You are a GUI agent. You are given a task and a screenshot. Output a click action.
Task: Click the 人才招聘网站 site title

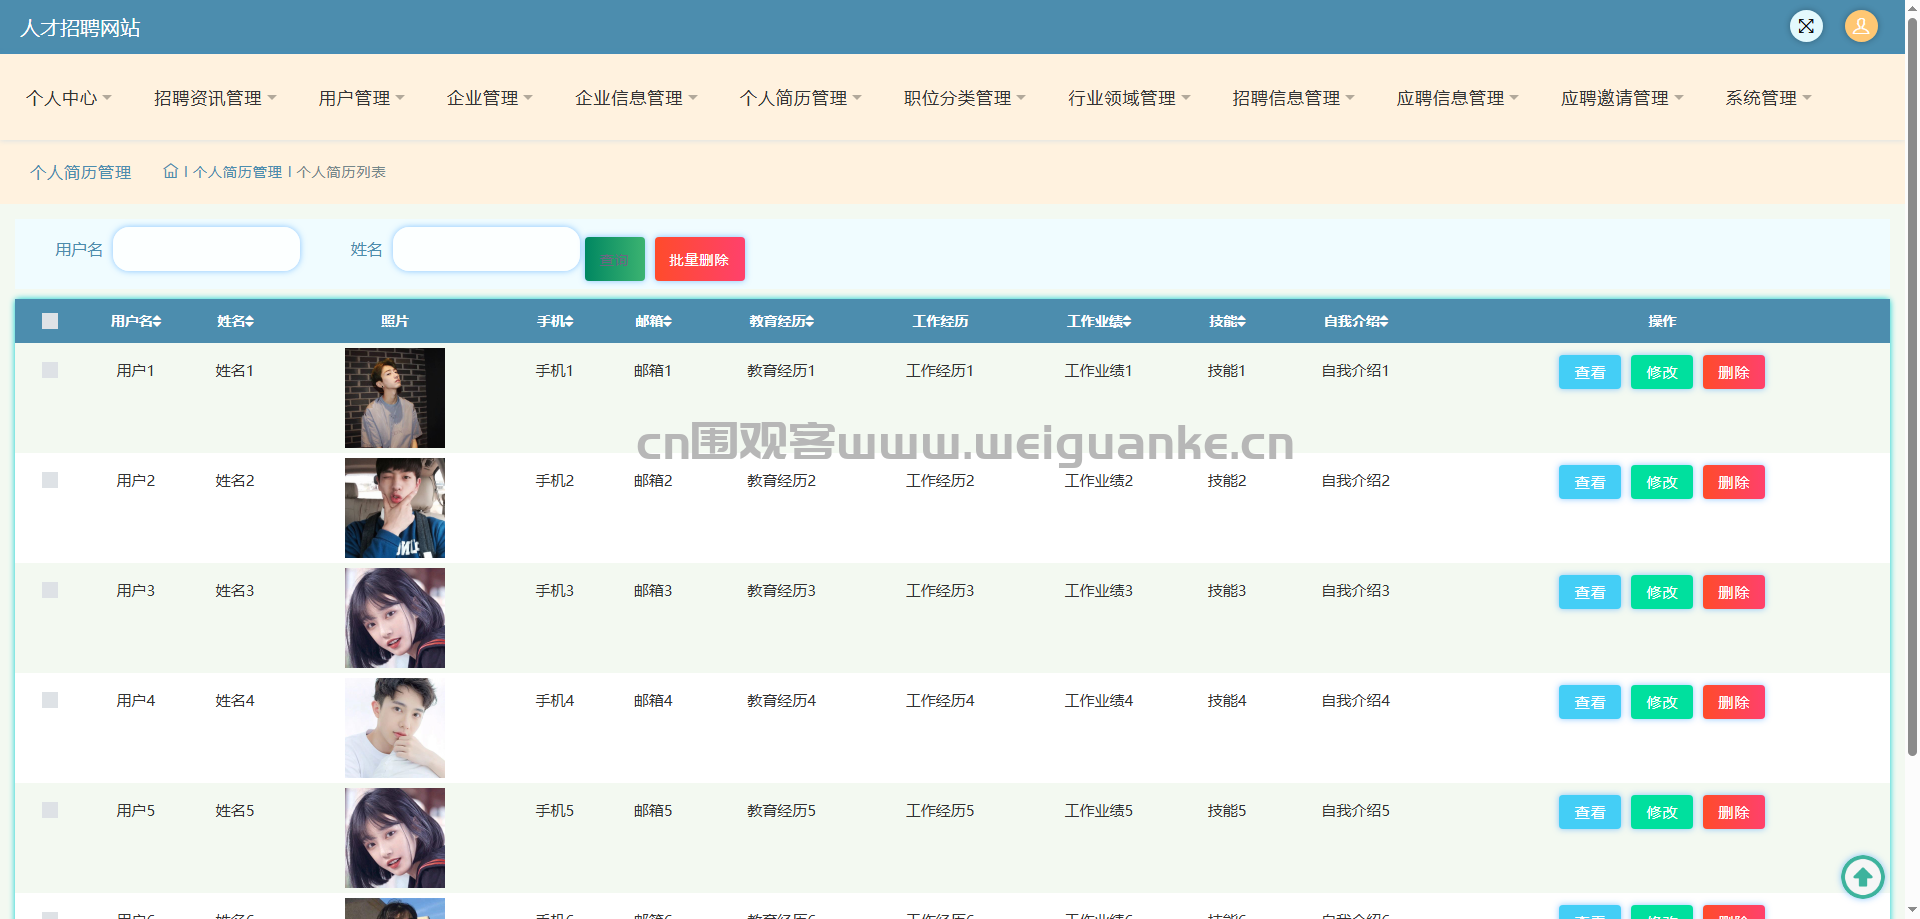click(80, 28)
